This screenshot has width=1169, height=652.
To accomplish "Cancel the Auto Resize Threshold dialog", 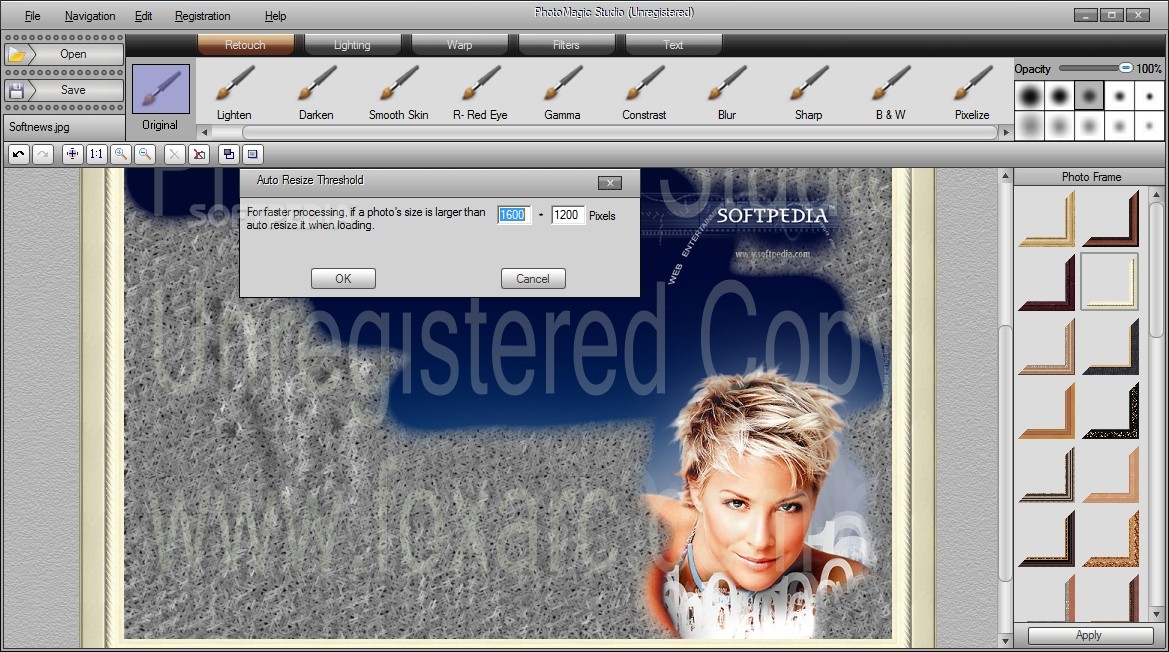I will tap(533, 278).
